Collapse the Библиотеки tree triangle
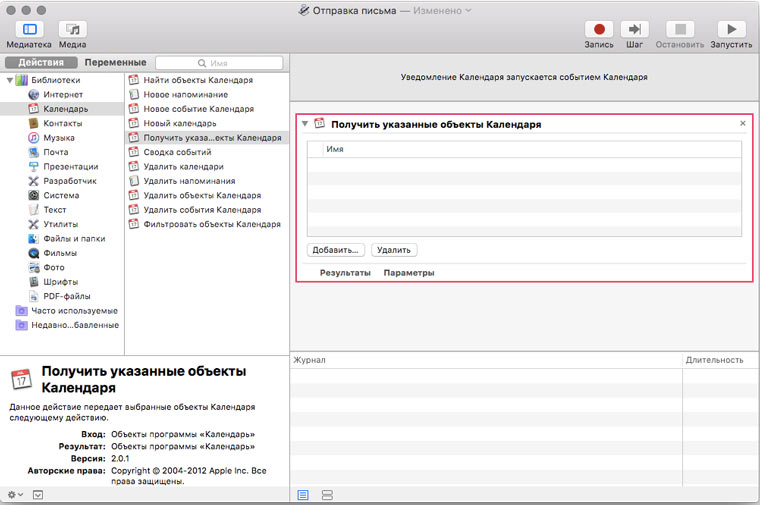The image size is (760, 505). (10, 80)
